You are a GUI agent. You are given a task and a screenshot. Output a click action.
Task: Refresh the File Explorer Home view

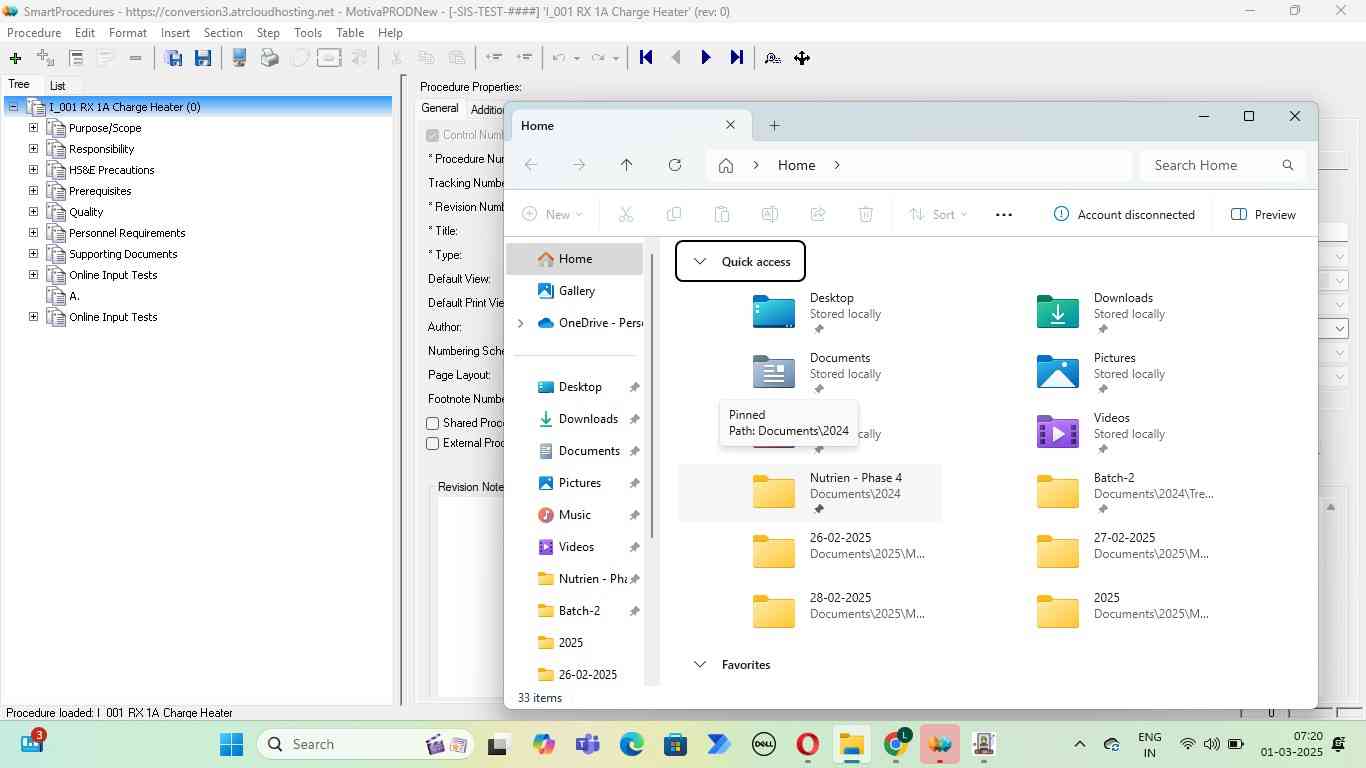675,165
